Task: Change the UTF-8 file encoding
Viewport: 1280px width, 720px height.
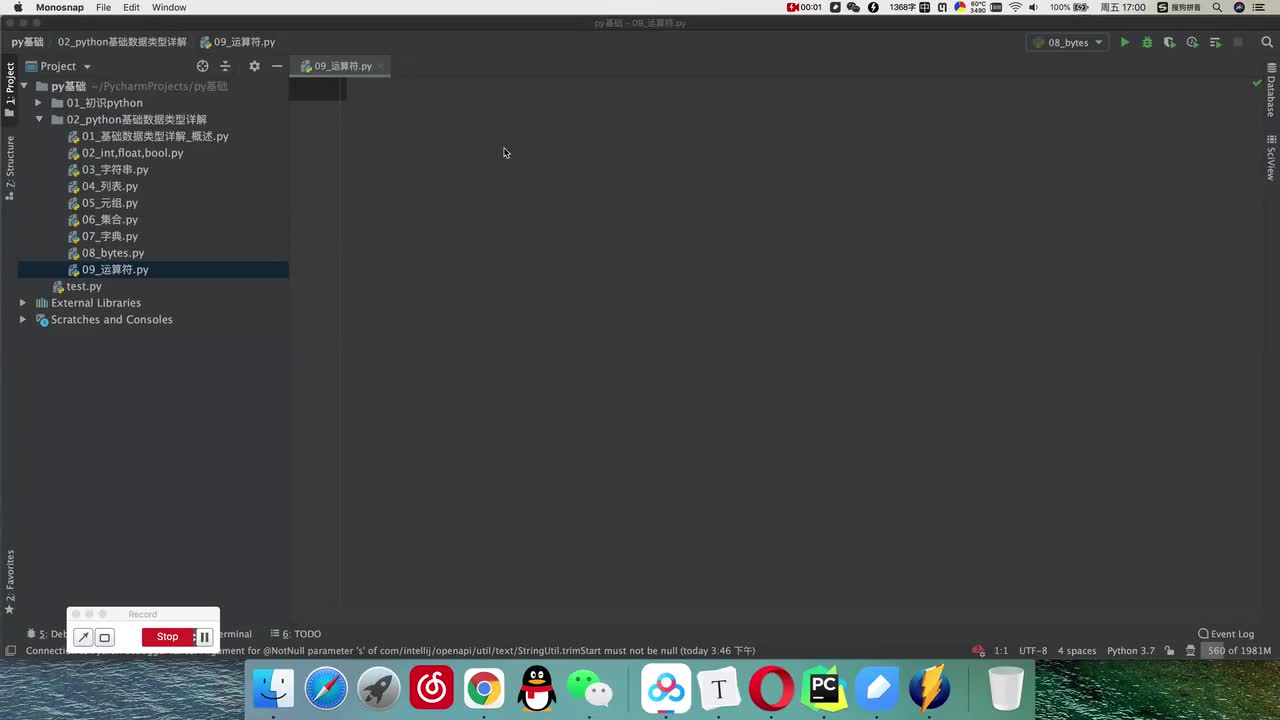Action: (1033, 651)
